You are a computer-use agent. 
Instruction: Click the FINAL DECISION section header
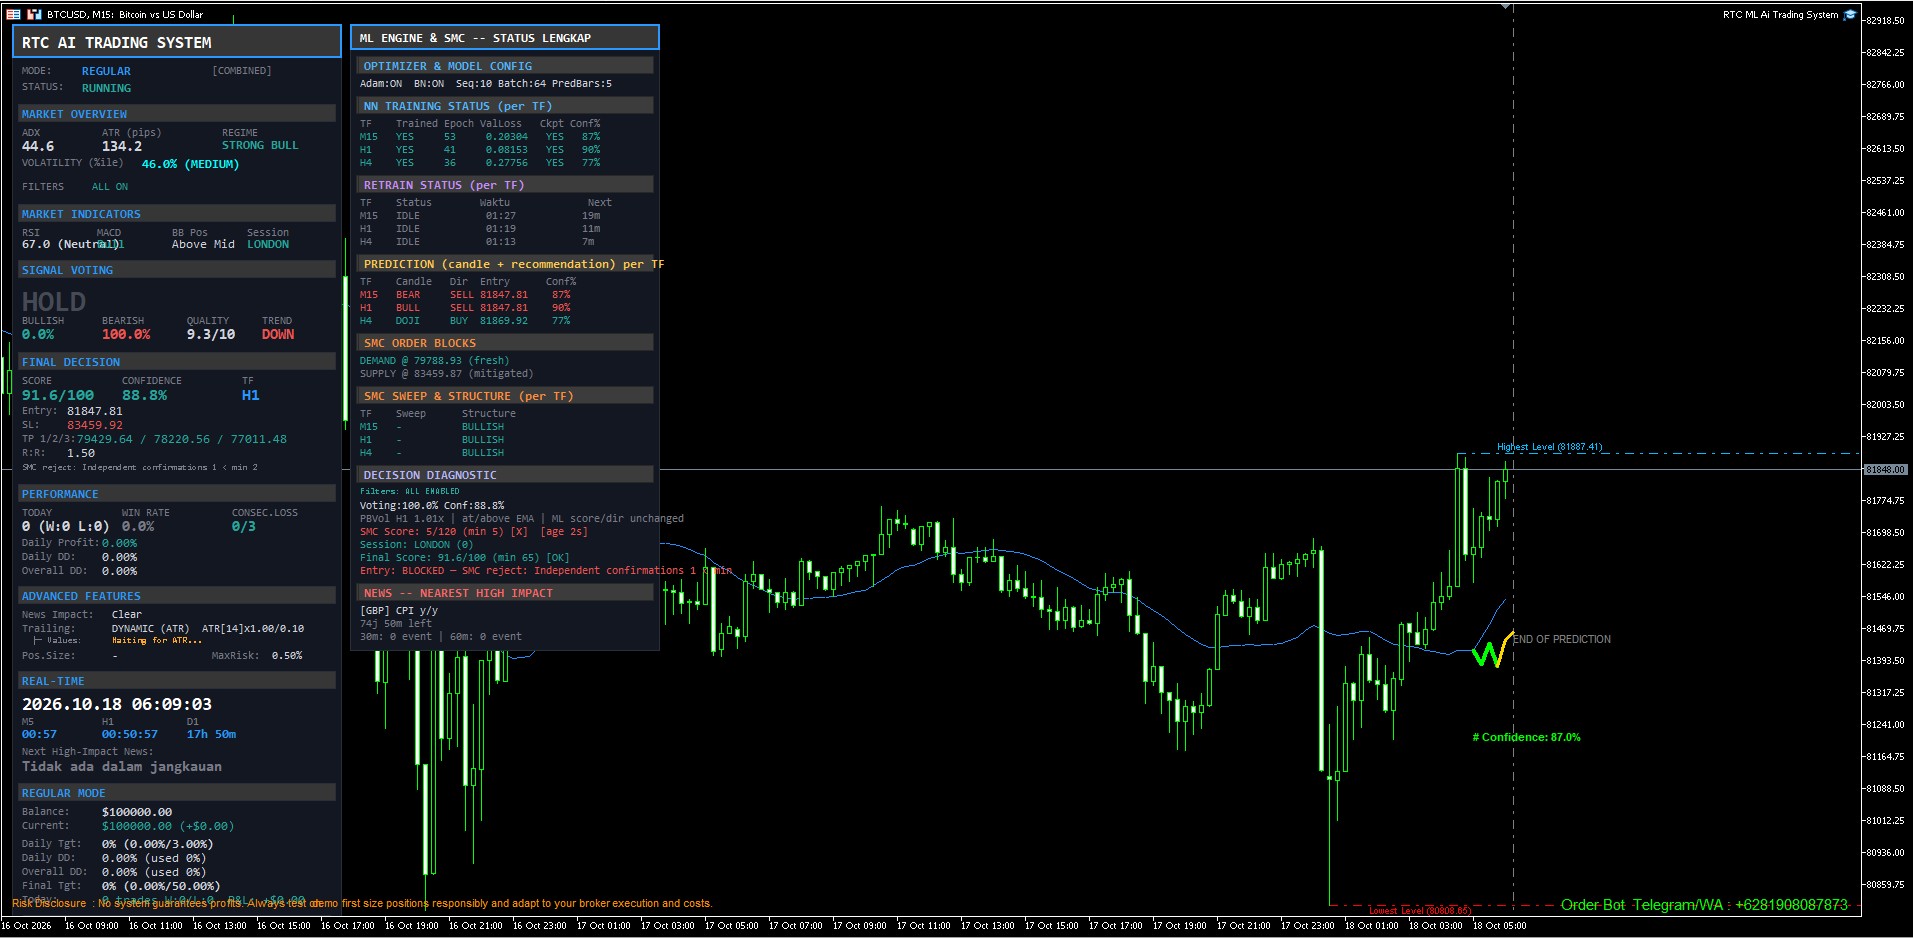[177, 362]
